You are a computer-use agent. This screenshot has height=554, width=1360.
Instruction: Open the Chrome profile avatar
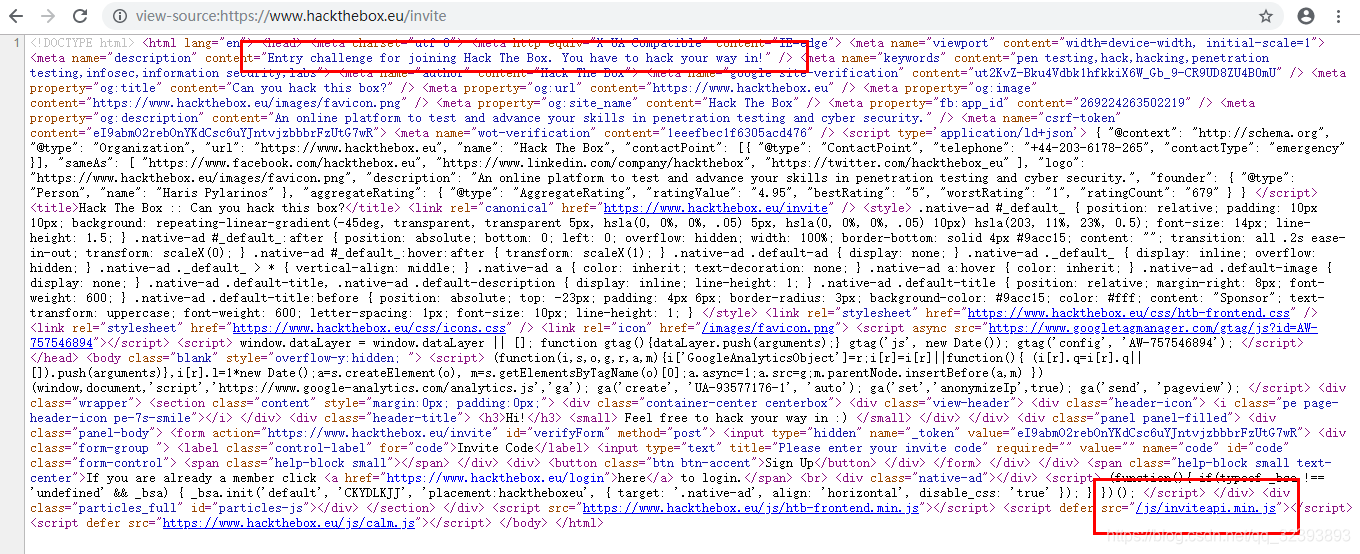[x=1305, y=16]
